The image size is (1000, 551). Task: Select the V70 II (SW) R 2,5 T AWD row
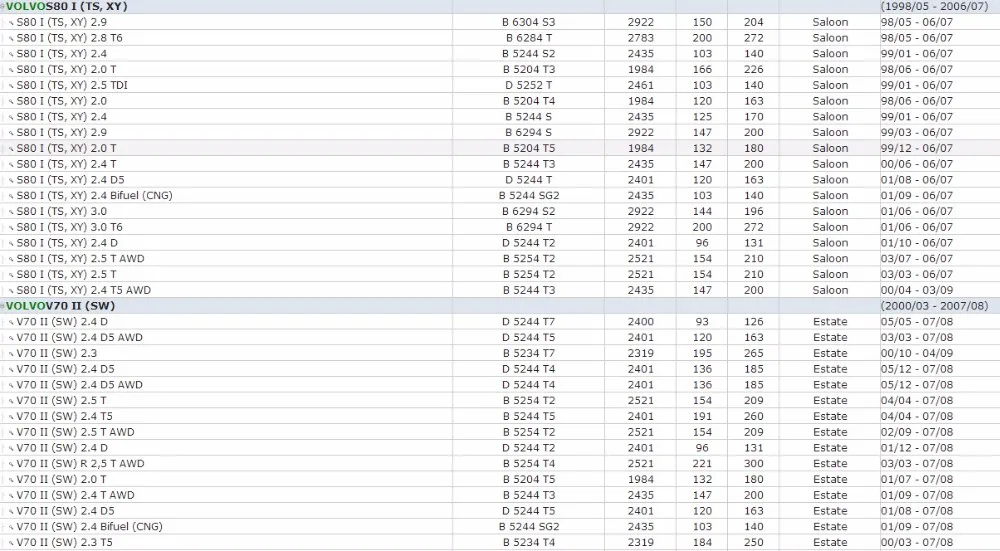point(500,464)
